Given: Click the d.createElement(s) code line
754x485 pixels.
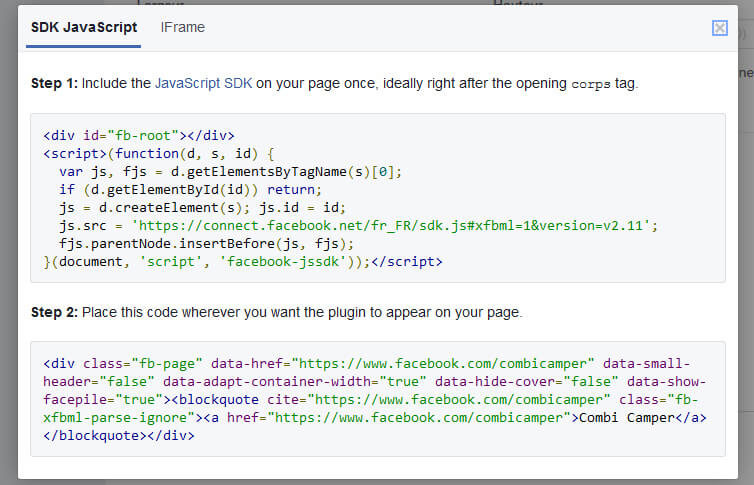Looking at the screenshot, I should point(202,208).
